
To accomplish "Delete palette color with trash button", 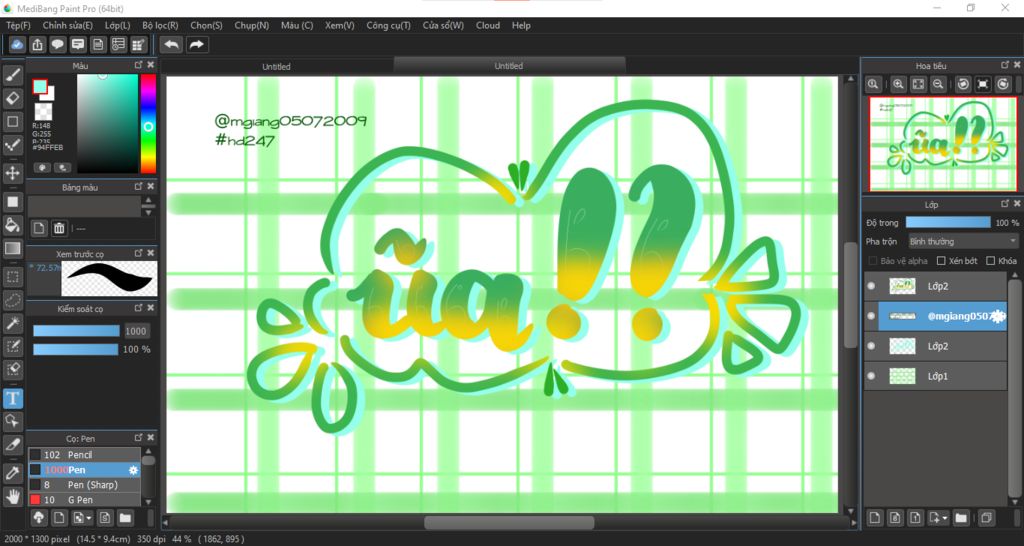I will click(59, 228).
